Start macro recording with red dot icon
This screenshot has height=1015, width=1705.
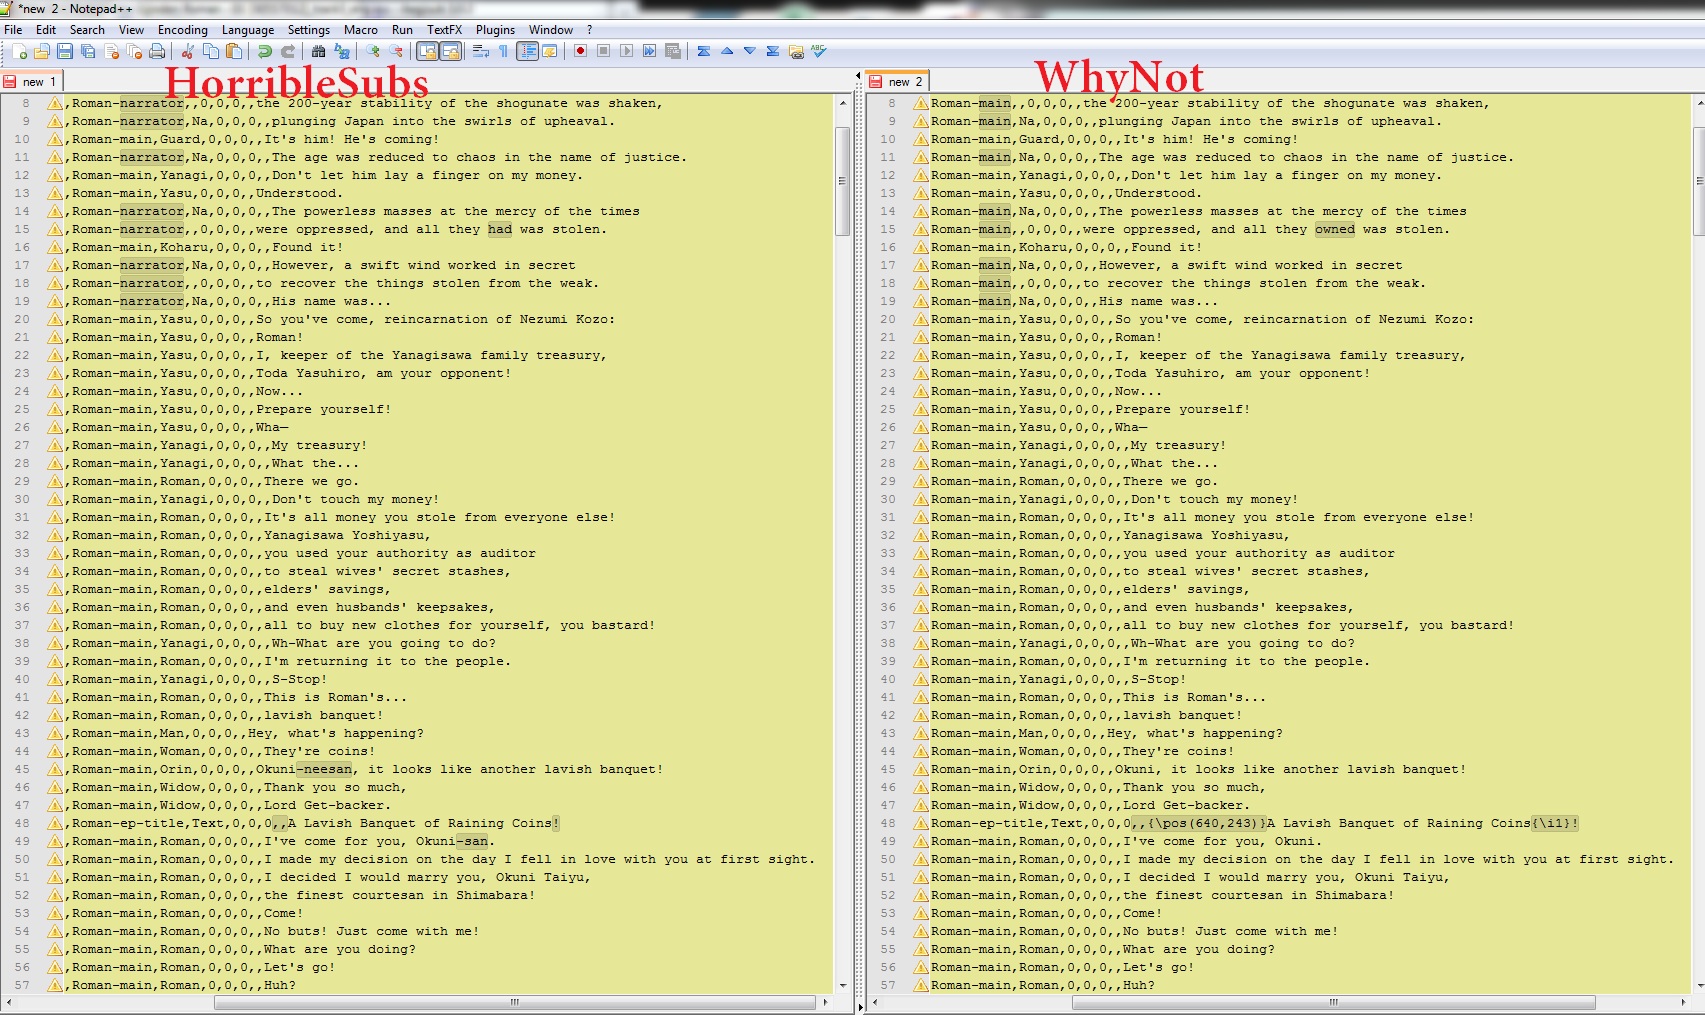[x=580, y=51]
